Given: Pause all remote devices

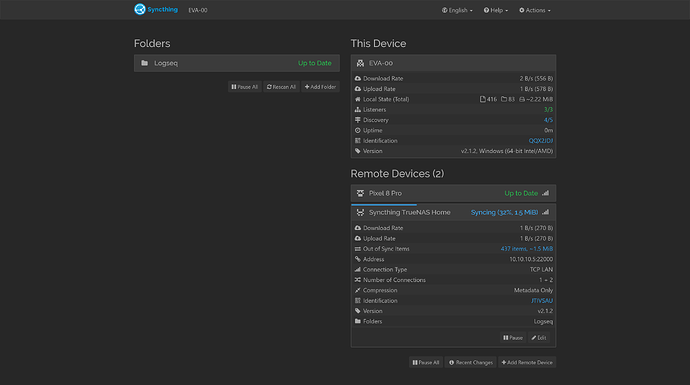Looking at the screenshot, I should 426,363.
